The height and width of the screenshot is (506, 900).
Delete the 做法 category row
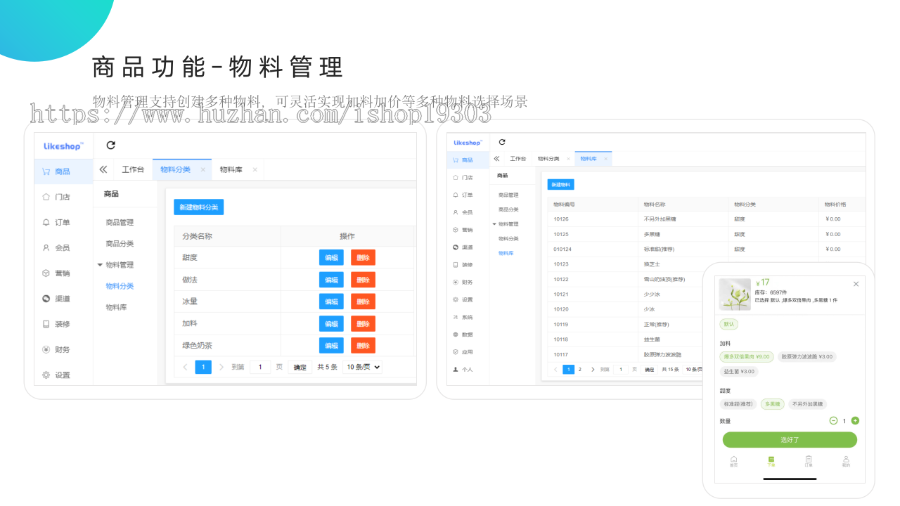pyautogui.click(x=363, y=280)
